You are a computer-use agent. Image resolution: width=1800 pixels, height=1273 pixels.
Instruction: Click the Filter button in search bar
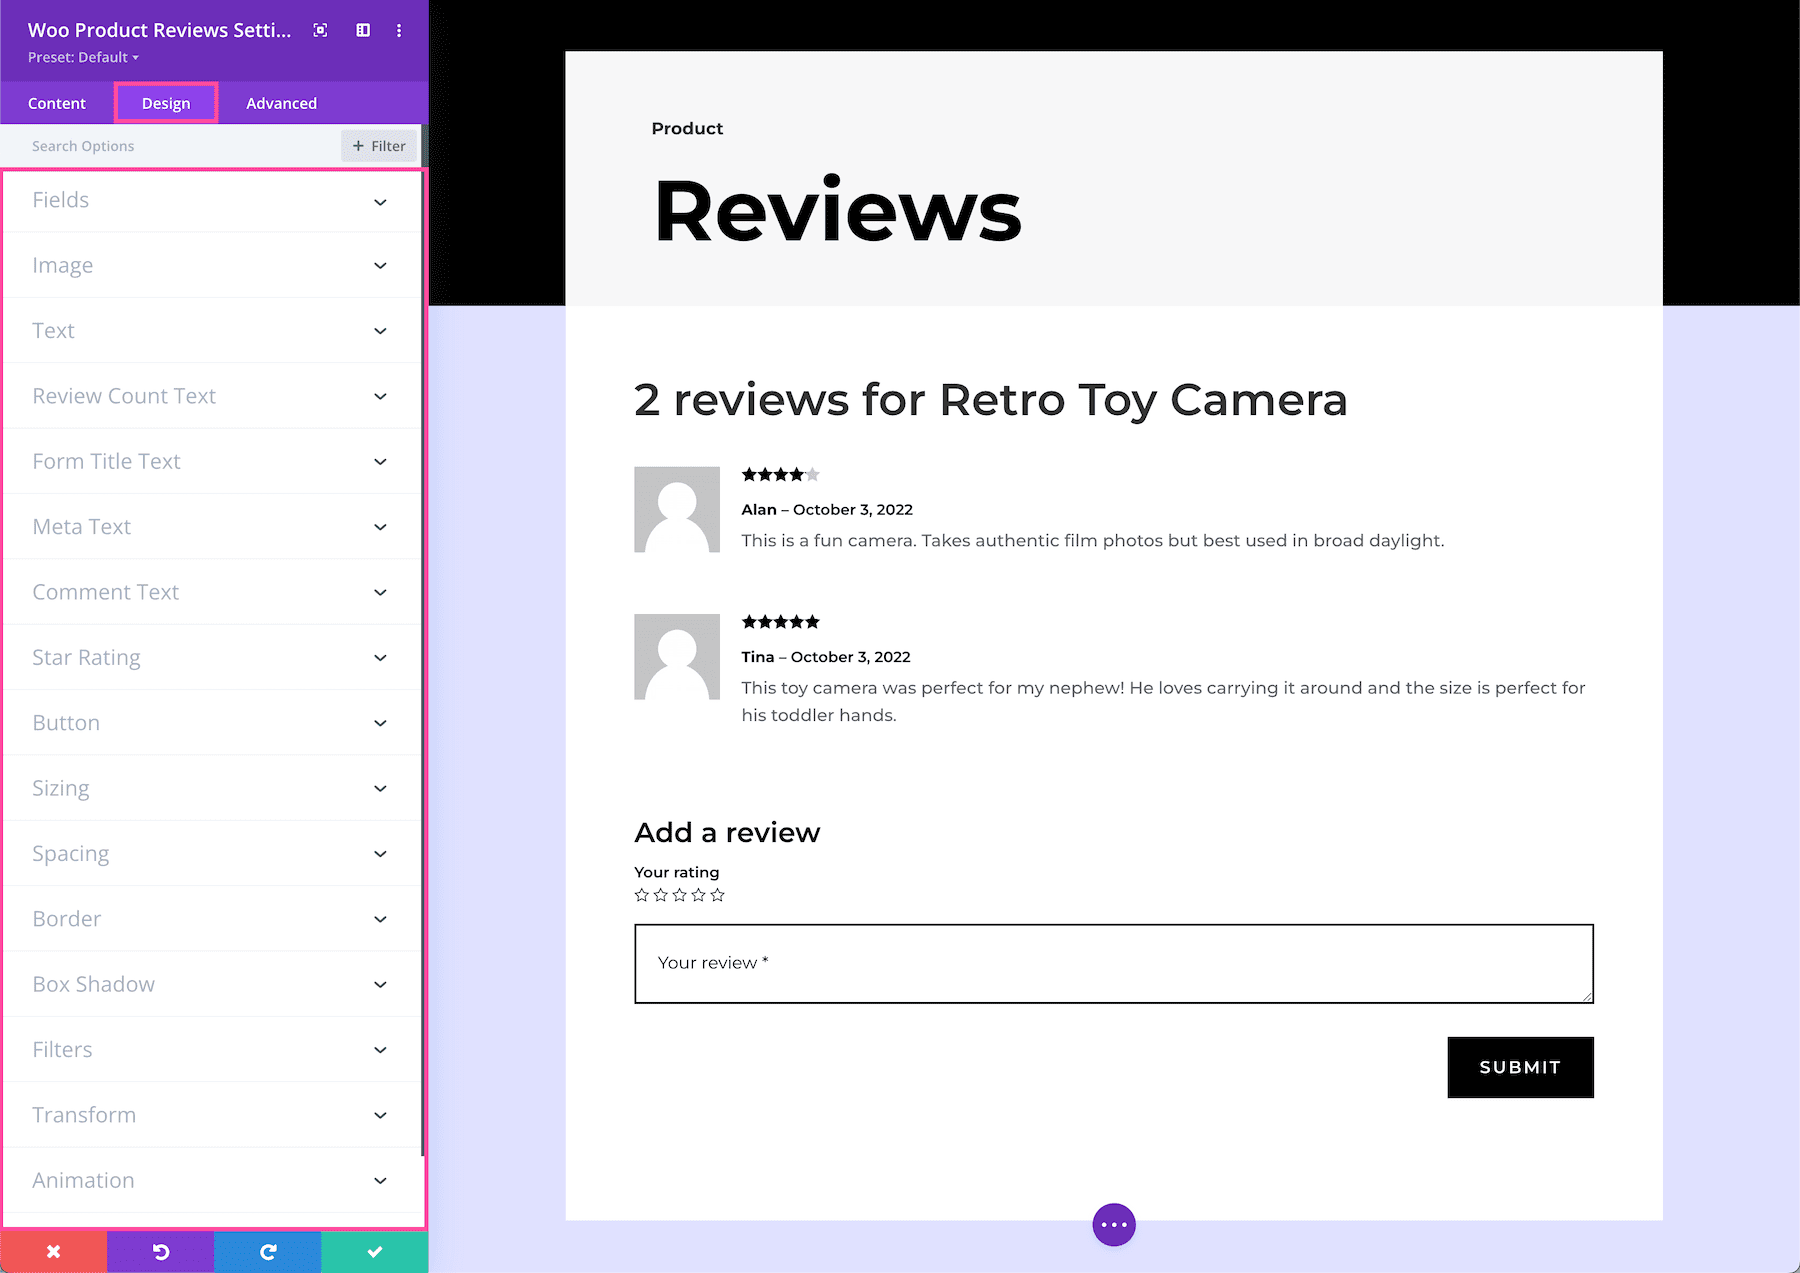coord(378,145)
